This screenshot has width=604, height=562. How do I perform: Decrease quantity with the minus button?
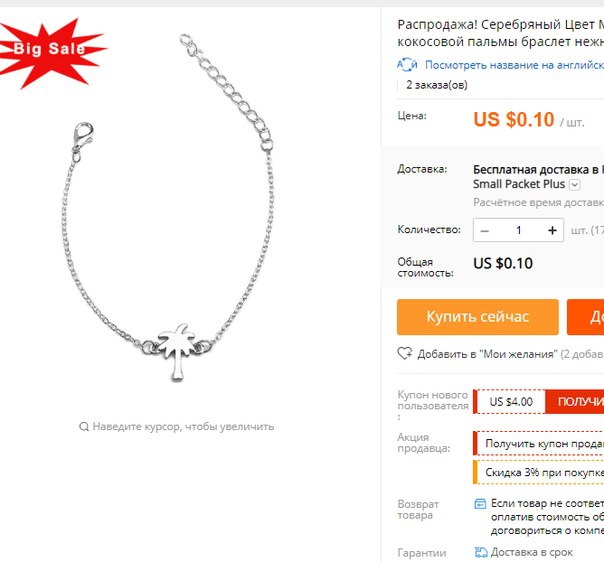pyautogui.click(x=485, y=230)
